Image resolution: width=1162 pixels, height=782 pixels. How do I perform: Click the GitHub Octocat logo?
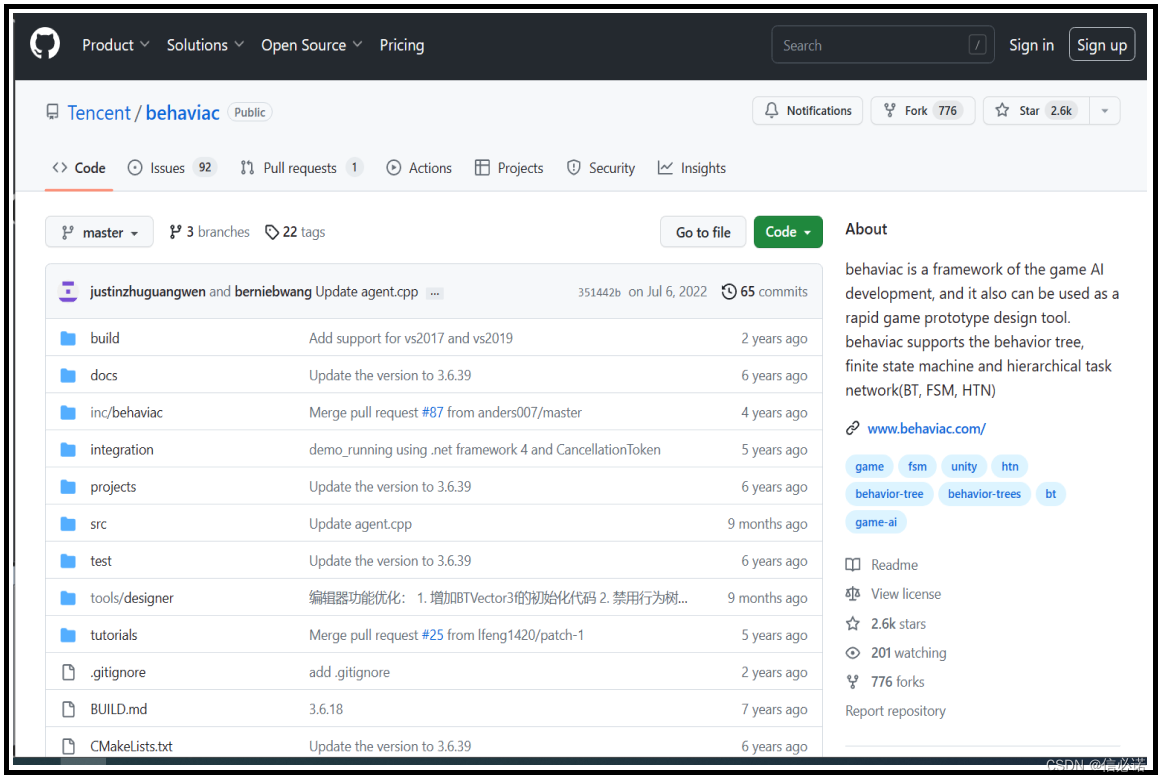click(x=44, y=44)
